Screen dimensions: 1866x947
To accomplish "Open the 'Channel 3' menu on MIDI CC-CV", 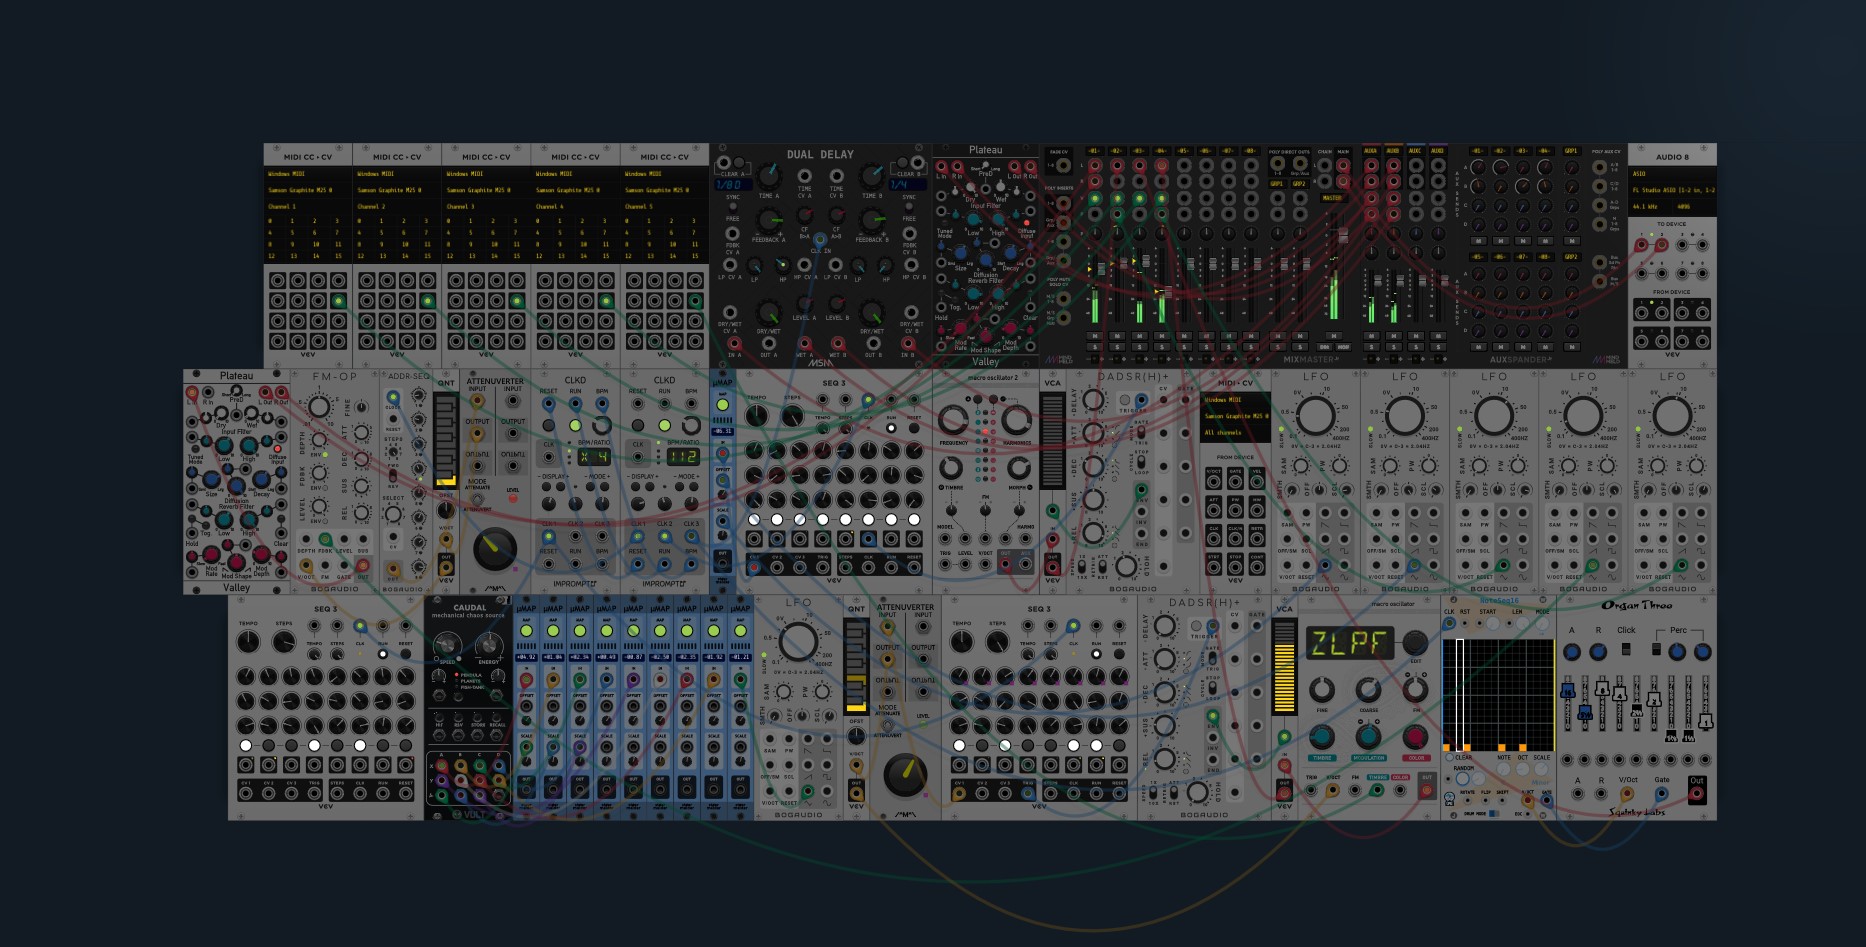I will 486,207.
